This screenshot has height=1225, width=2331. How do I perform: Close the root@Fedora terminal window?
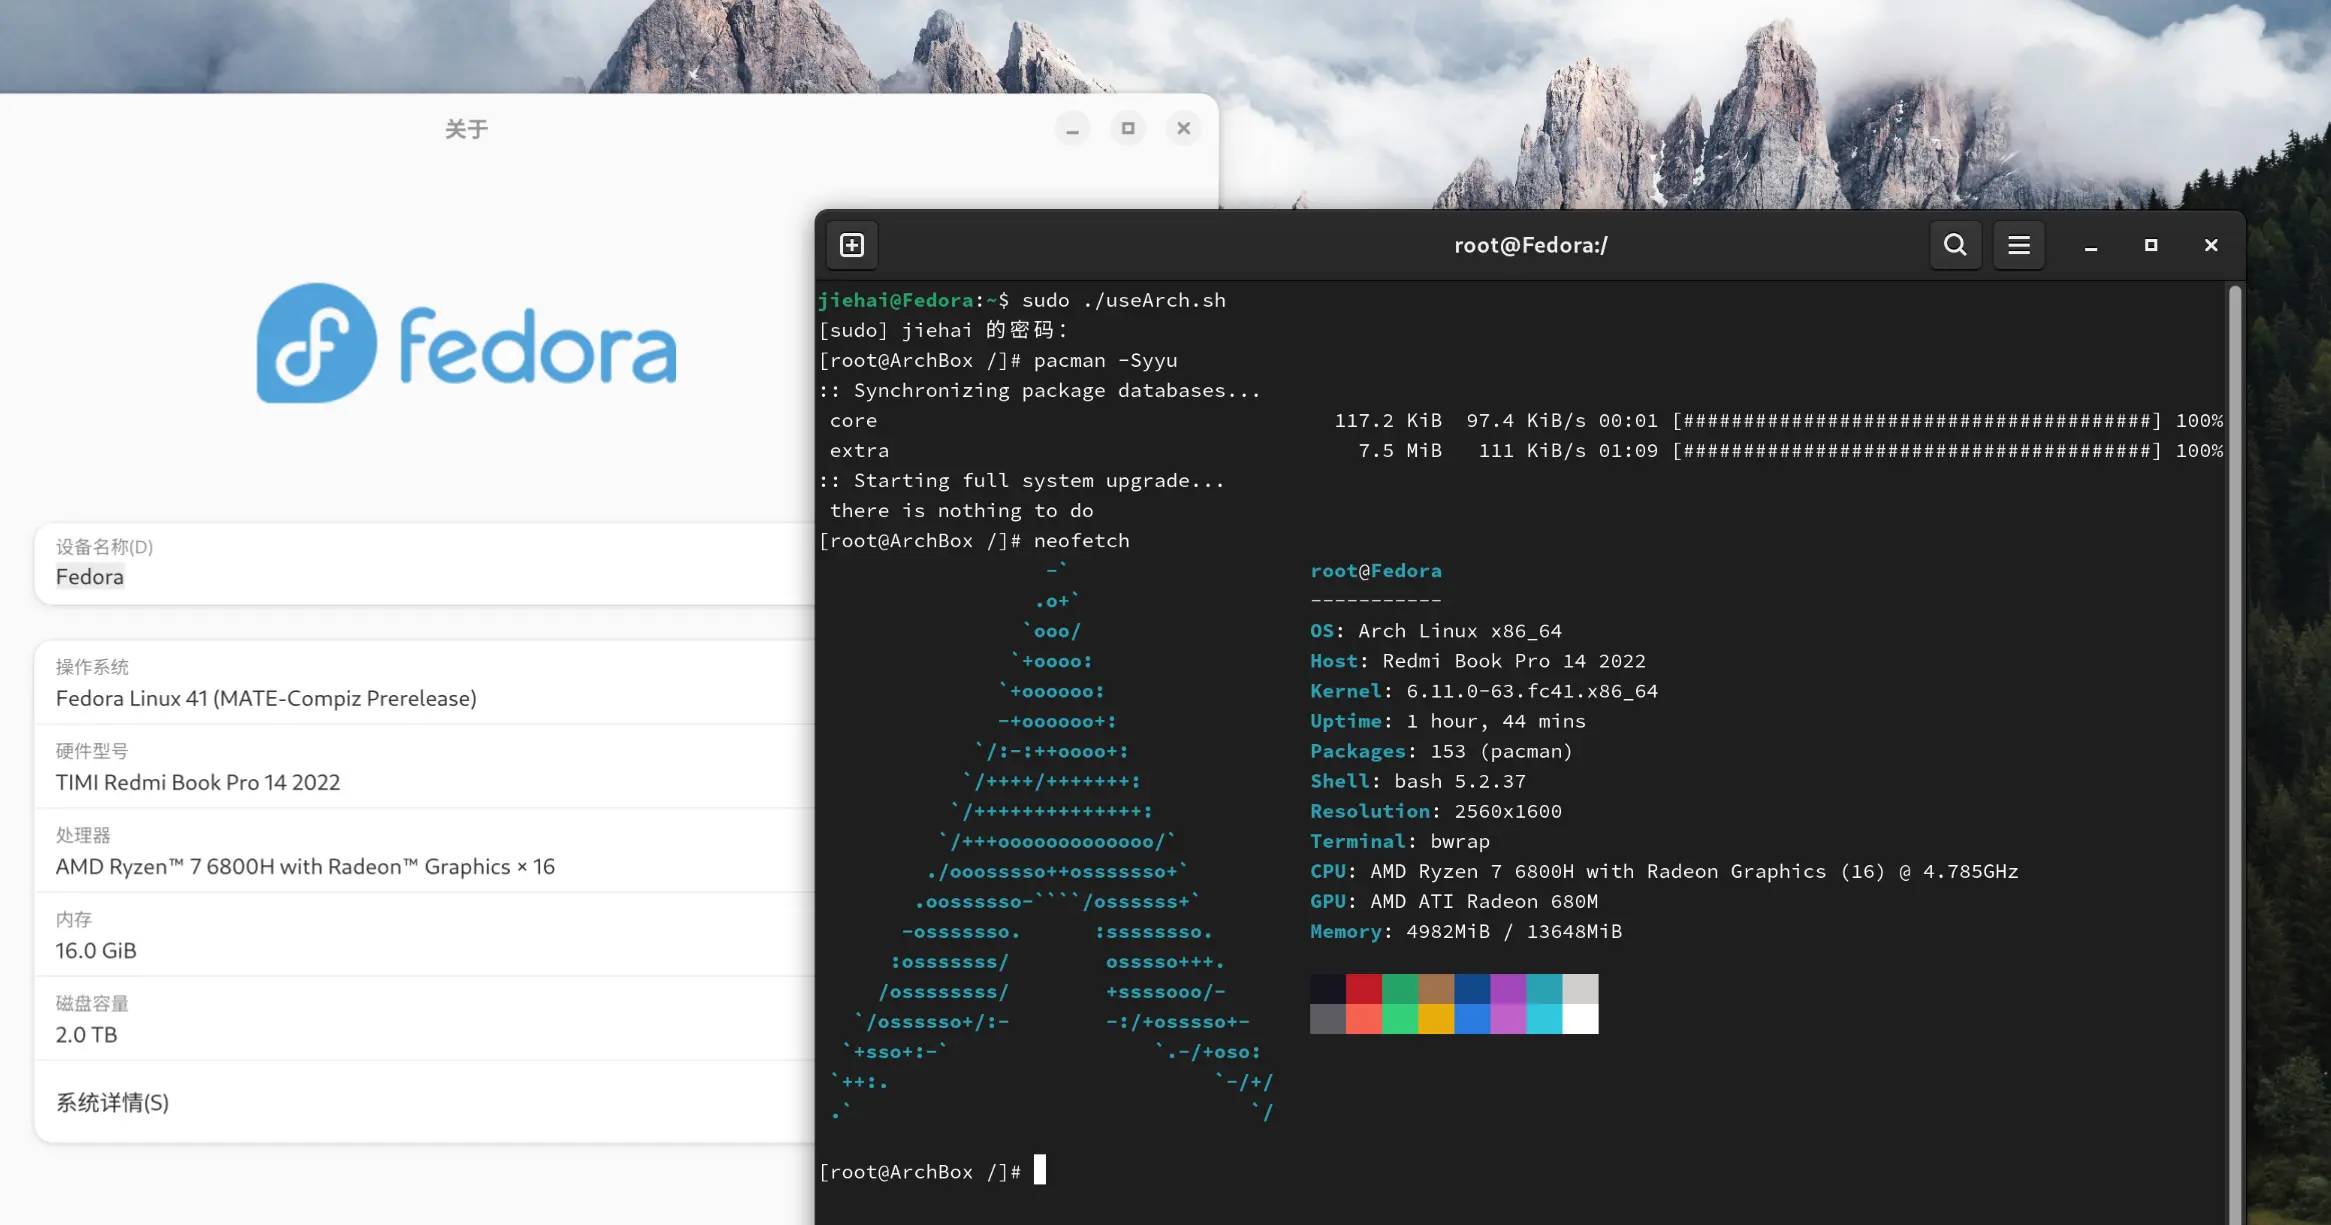[2211, 245]
